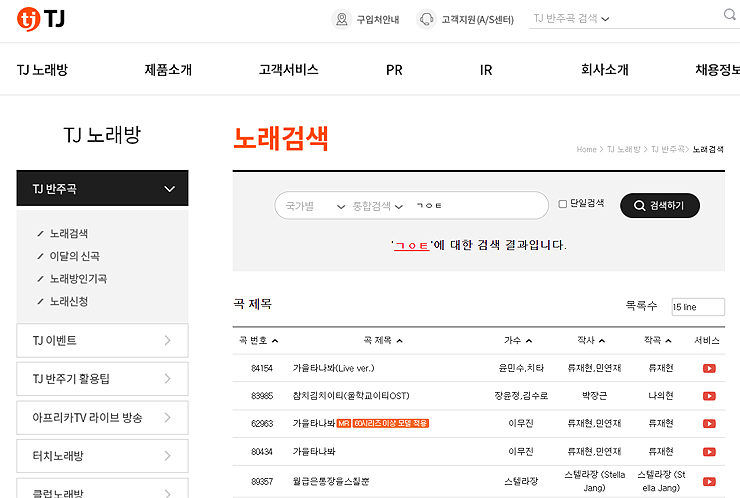Open the 고객서비스 main menu
740x498 pixels.
(x=288, y=70)
